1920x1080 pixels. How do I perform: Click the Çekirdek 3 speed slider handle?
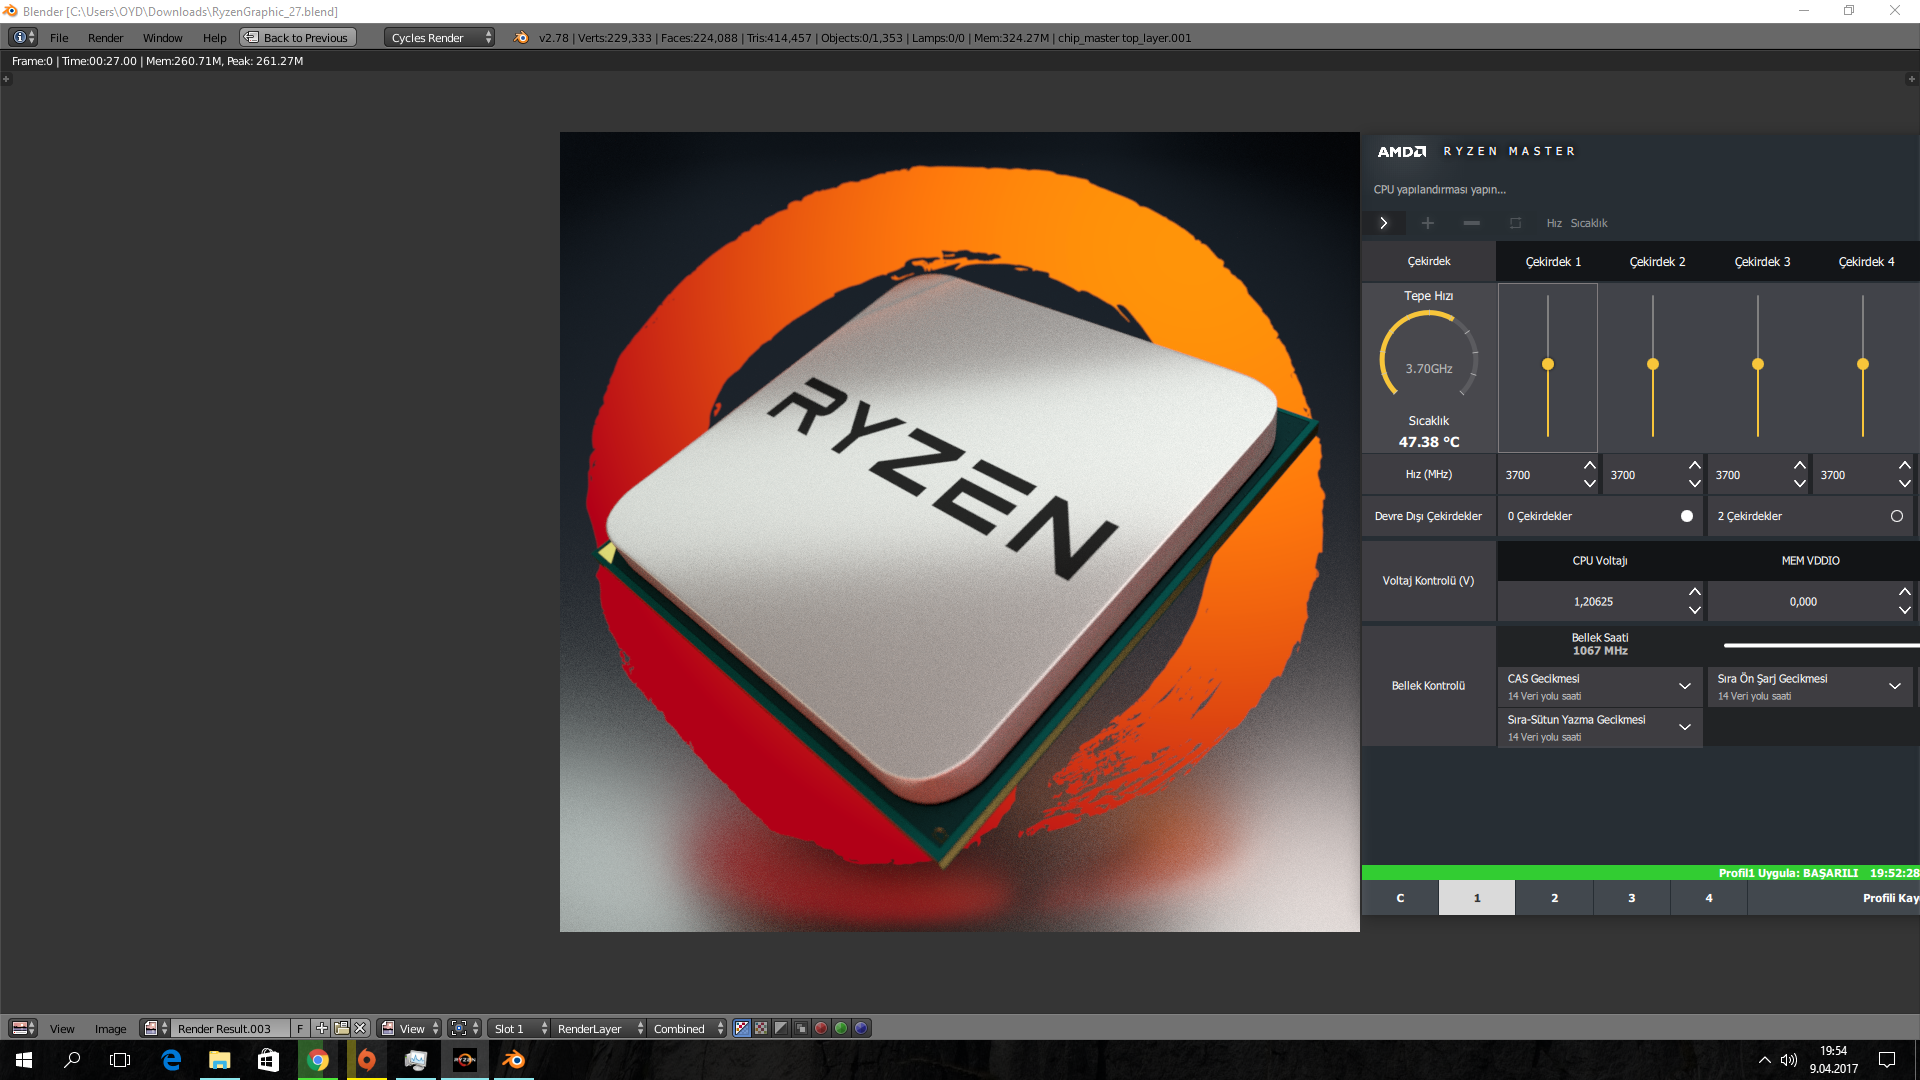coord(1758,364)
